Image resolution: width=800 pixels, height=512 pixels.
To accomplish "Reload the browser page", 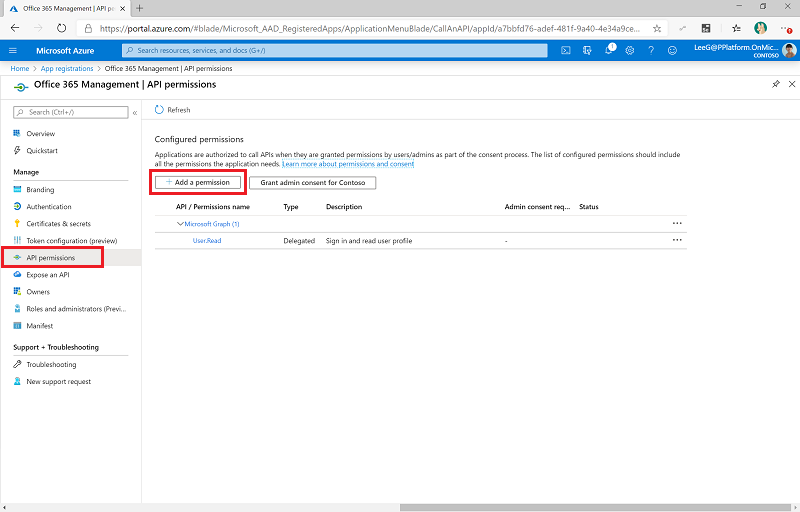I will click(x=61, y=28).
